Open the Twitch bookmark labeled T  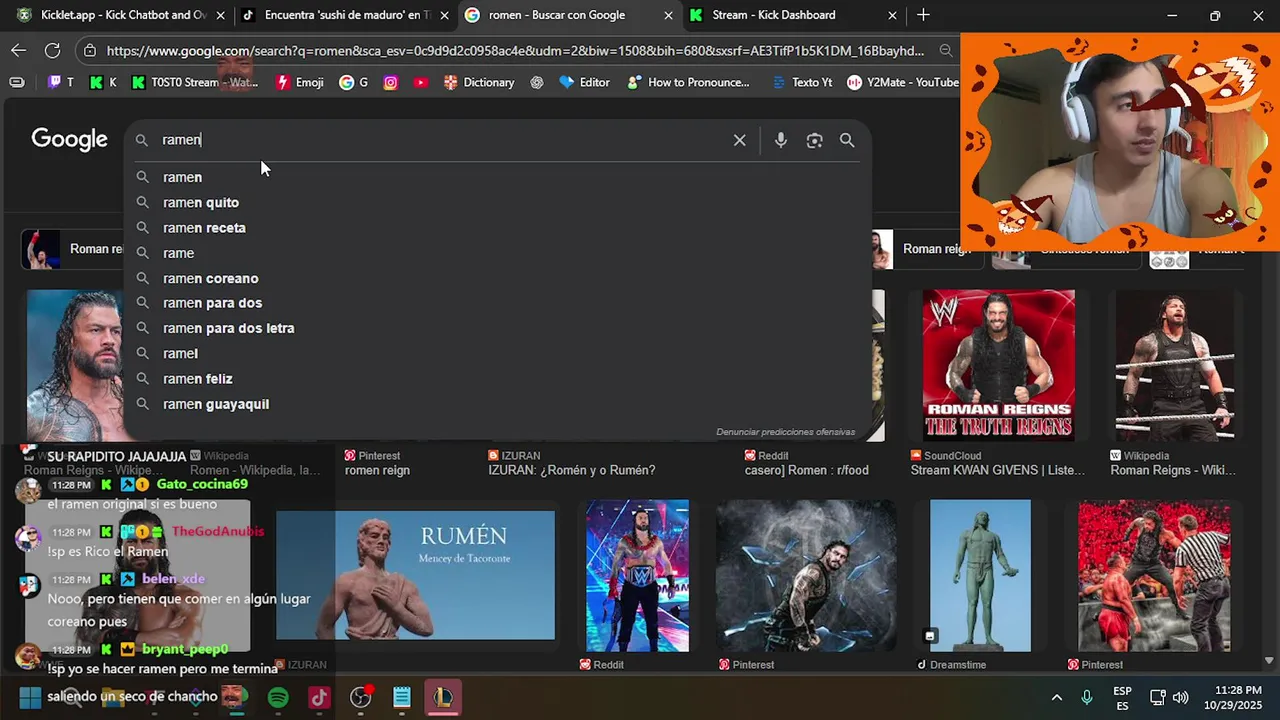click(x=61, y=82)
